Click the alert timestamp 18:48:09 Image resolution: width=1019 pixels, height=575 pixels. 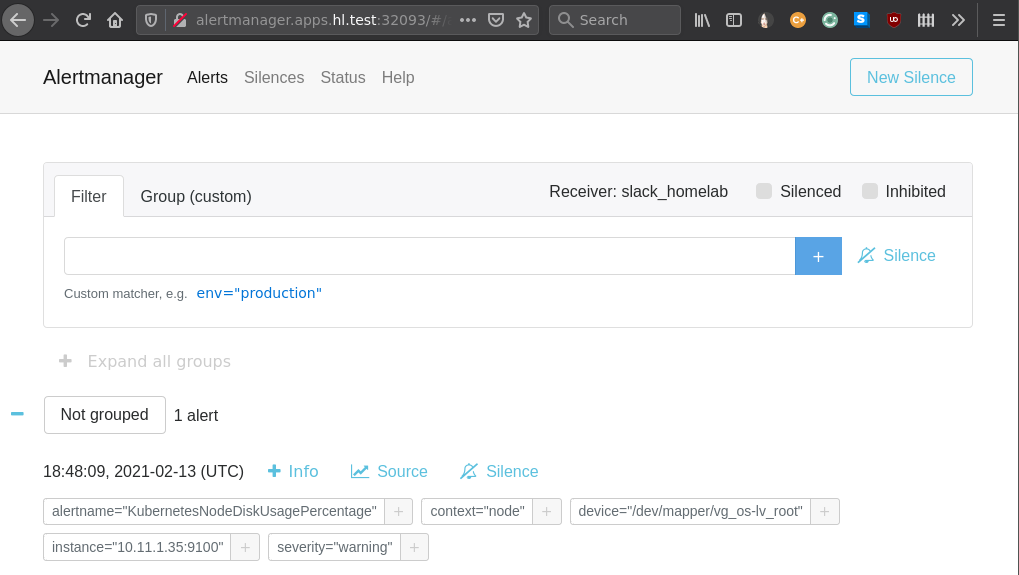(x=144, y=471)
